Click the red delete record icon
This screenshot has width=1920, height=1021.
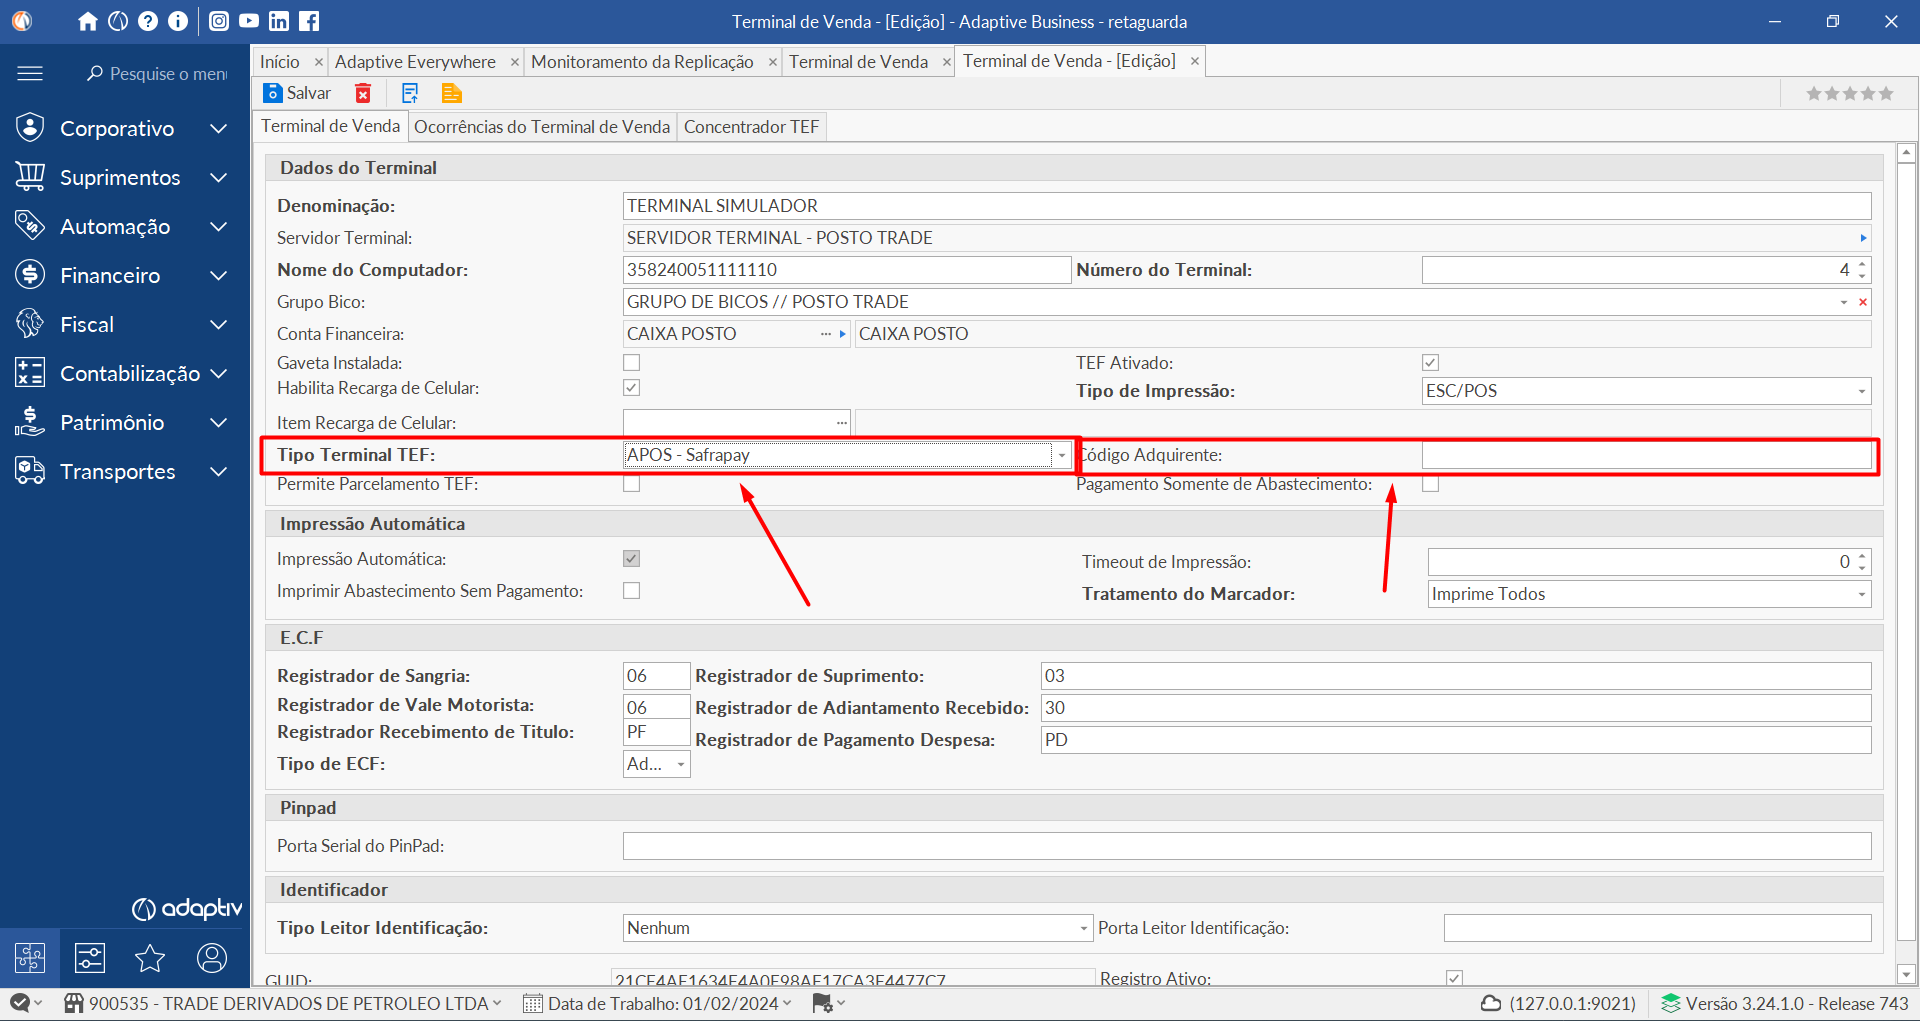(363, 93)
